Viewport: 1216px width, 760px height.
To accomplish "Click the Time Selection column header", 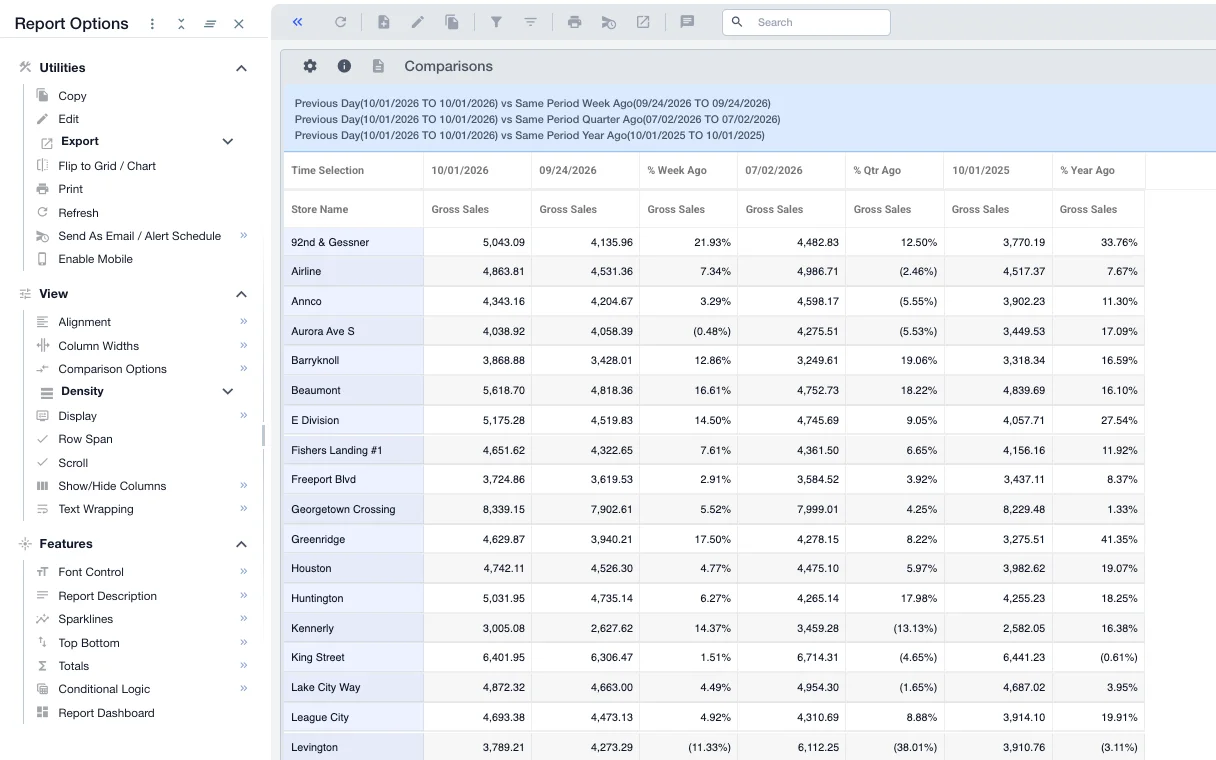I will pyautogui.click(x=353, y=170).
